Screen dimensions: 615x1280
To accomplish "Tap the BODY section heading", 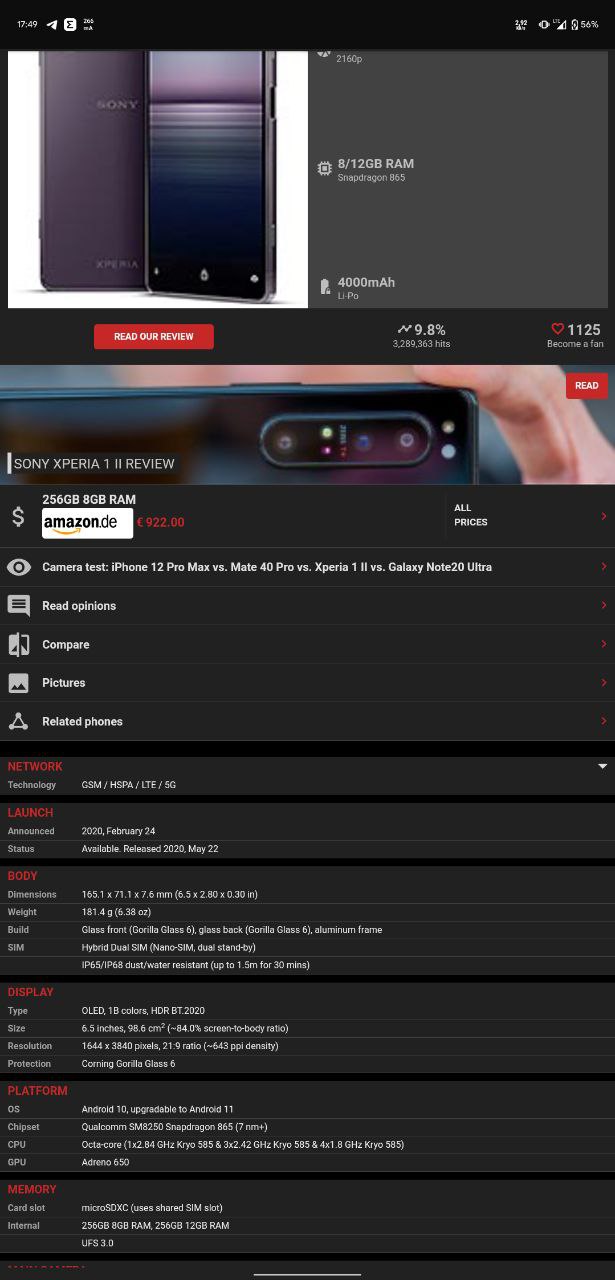I will (23, 876).
